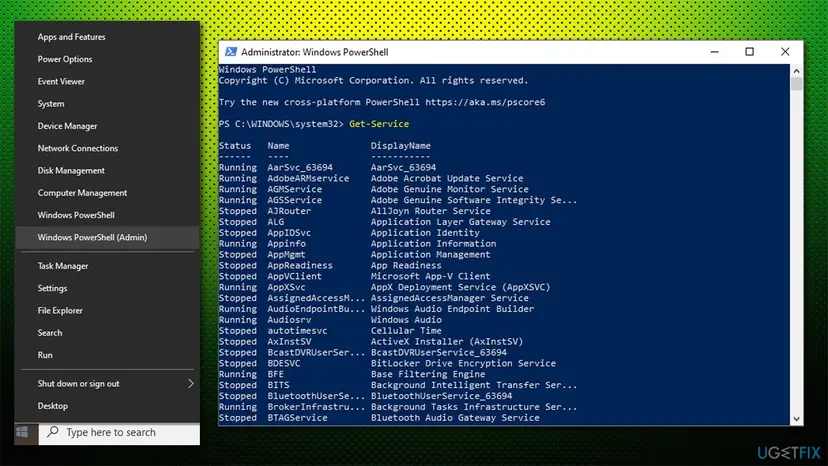Click ActiveX Installer (AxInstSV) text
The height and width of the screenshot is (466, 828).
click(447, 341)
